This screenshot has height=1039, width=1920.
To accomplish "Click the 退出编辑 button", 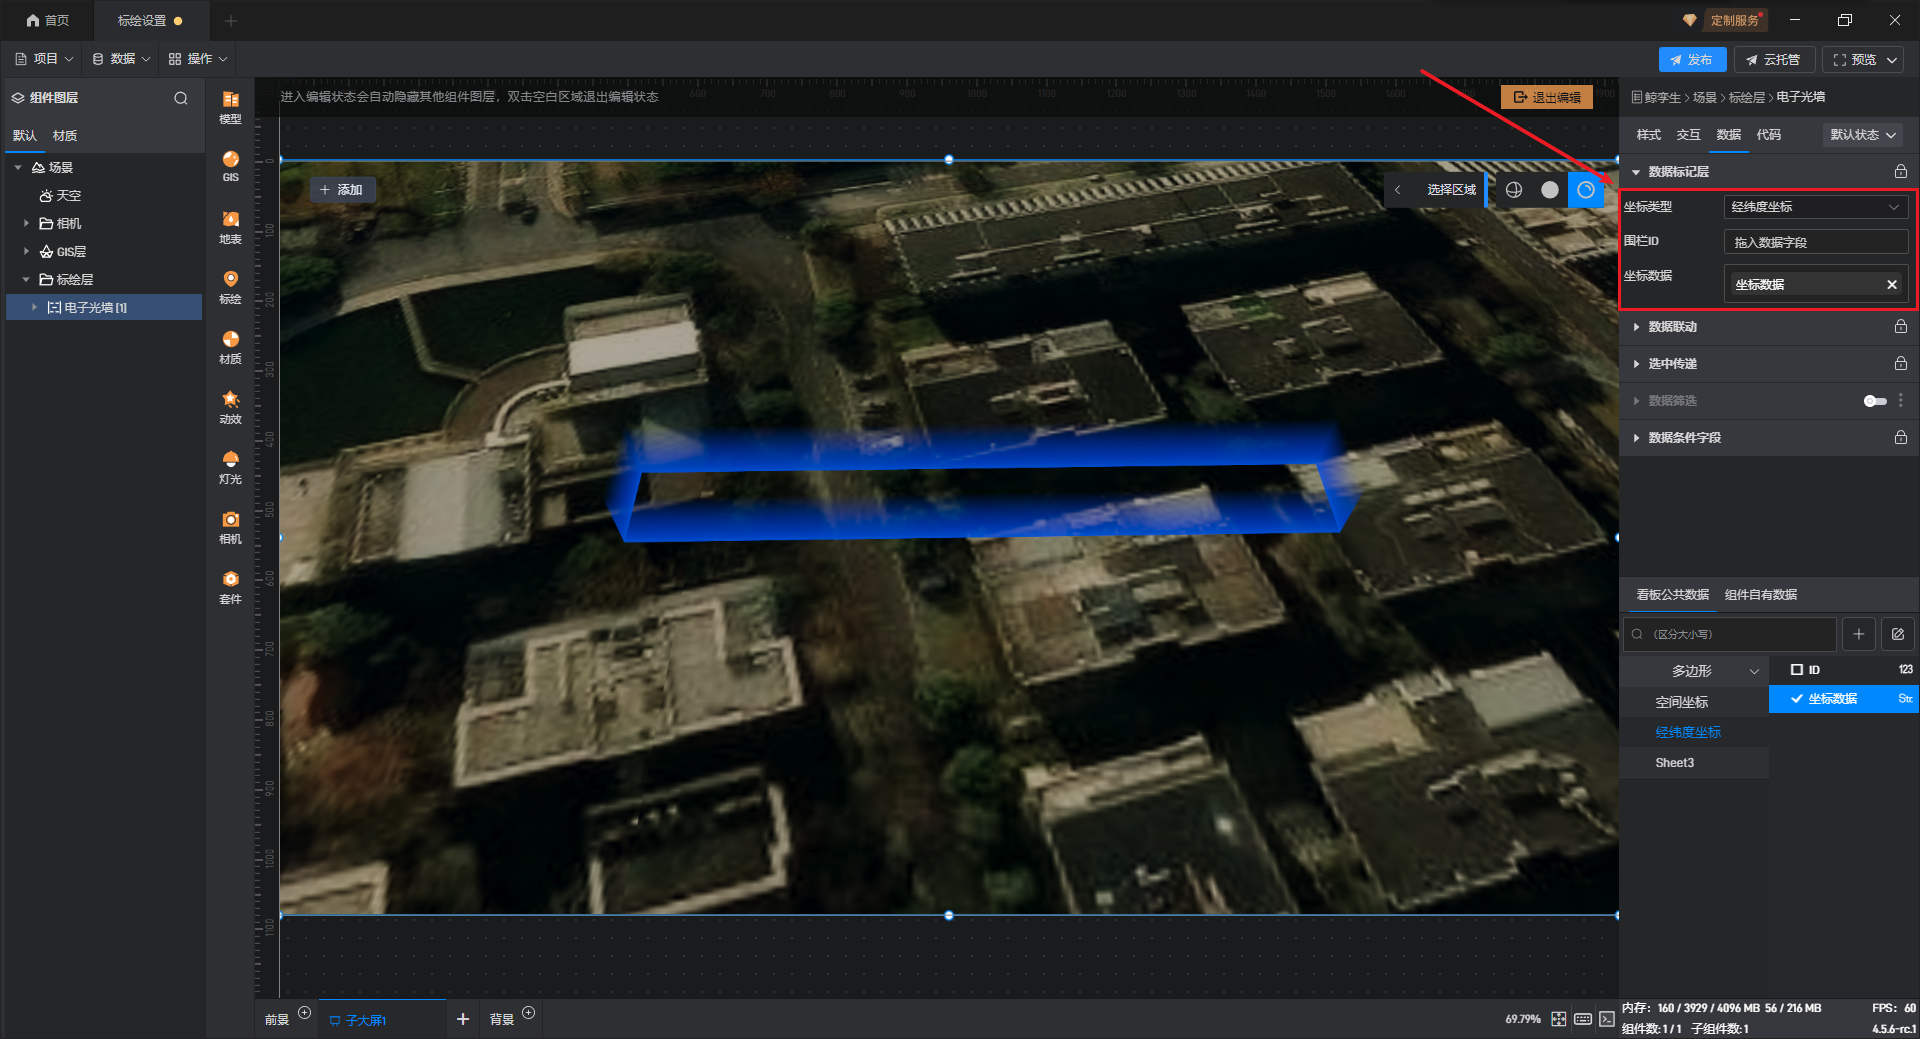I will [x=1547, y=97].
